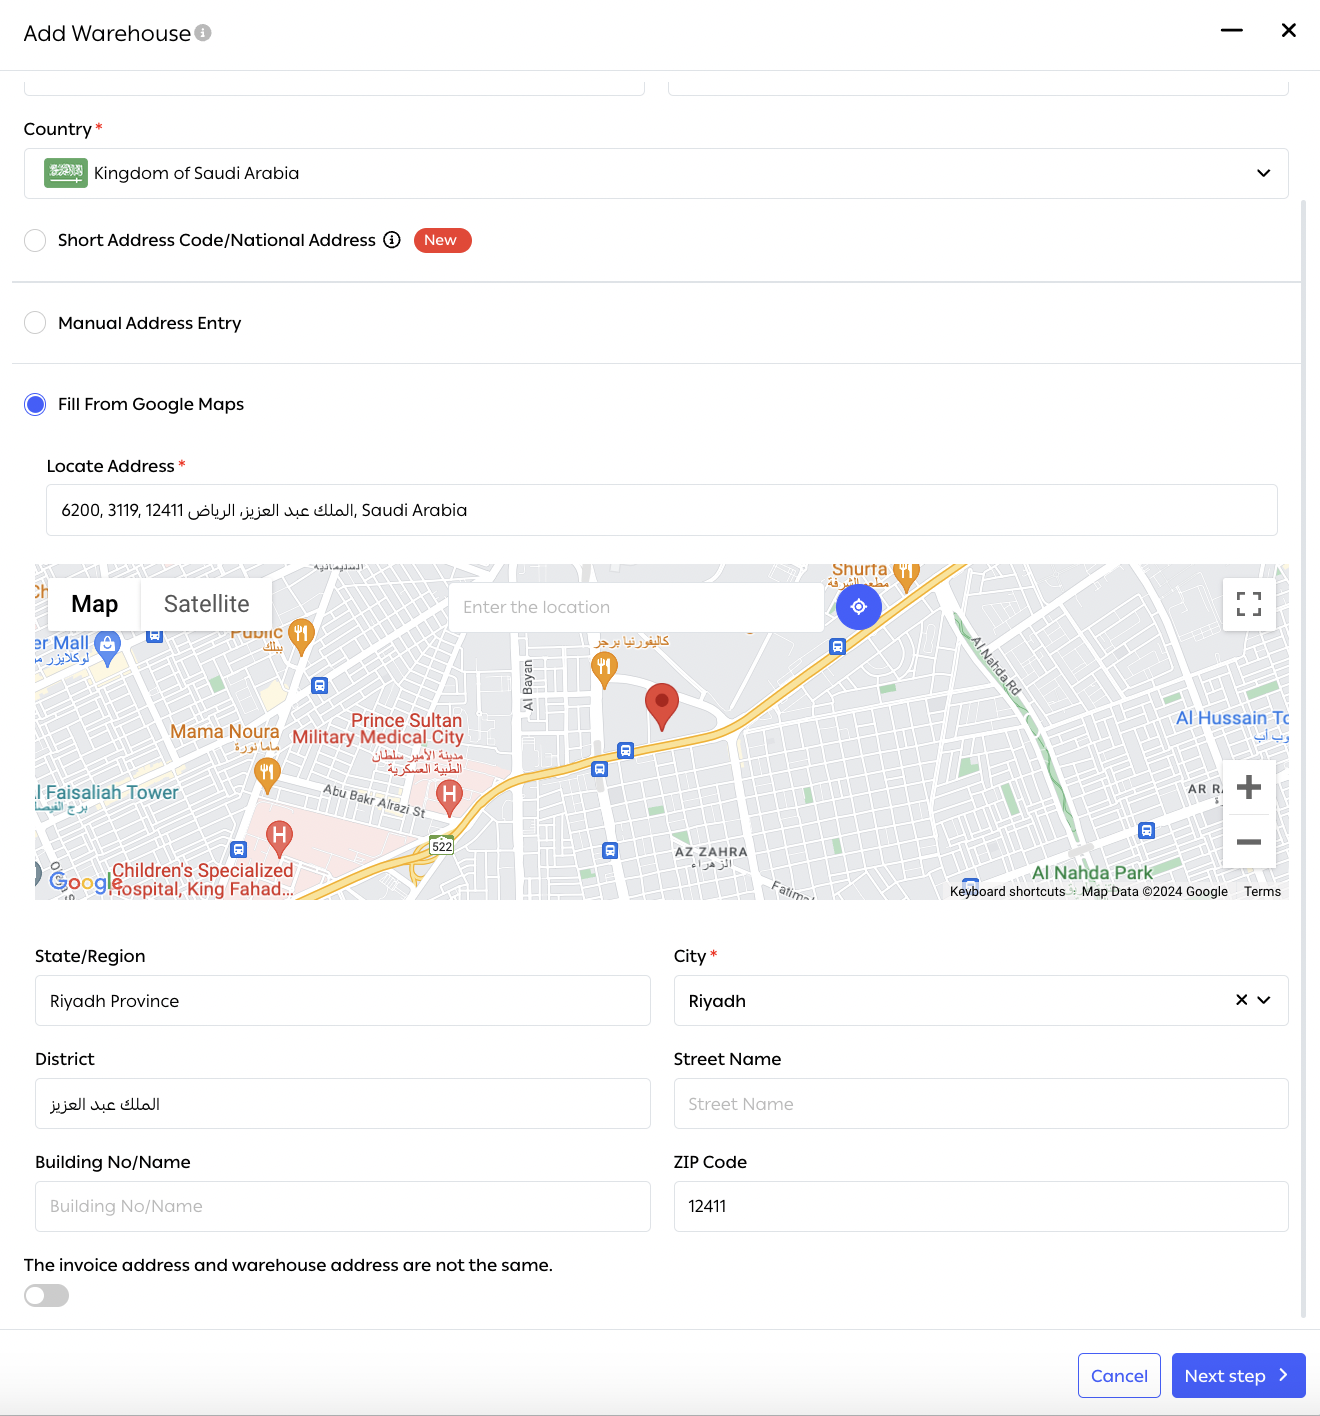This screenshot has height=1416, width=1320.
Task: Click Al Nahda Park label on map
Action: coord(1092,873)
